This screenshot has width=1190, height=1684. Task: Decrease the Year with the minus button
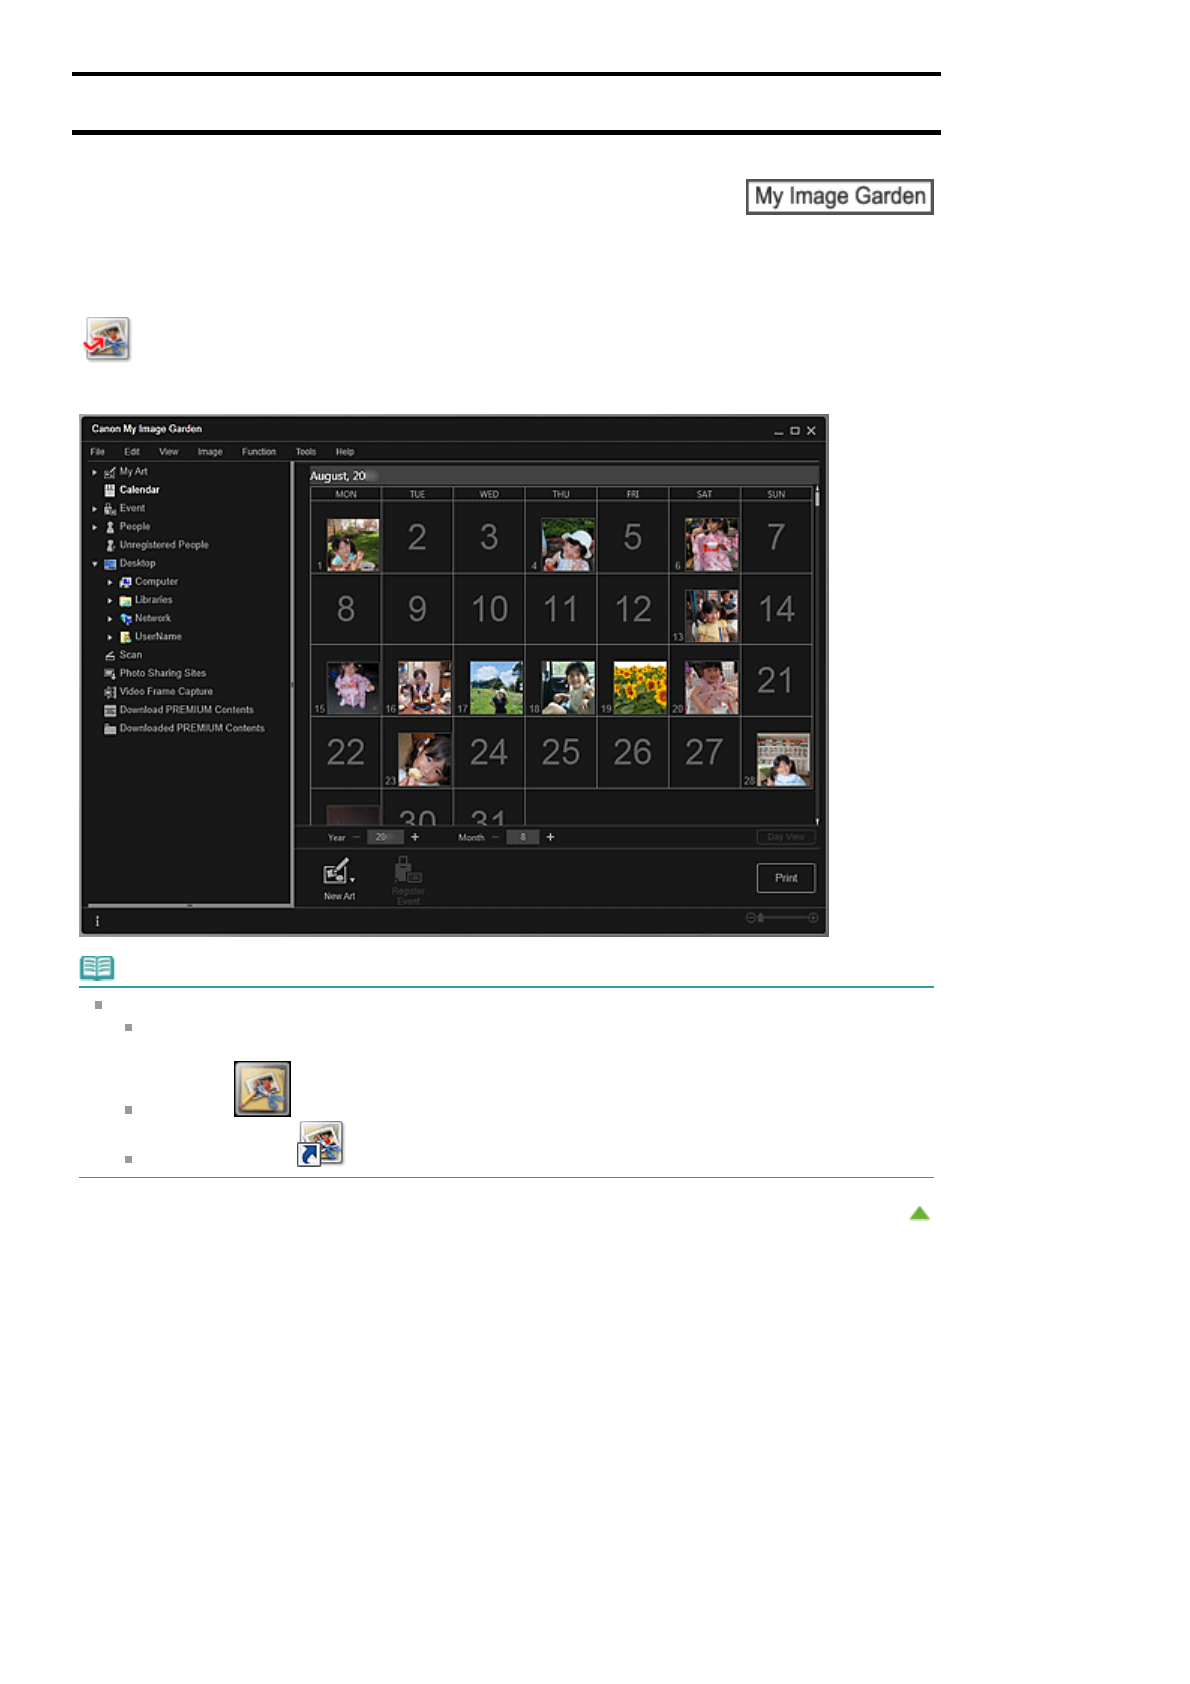coord(356,837)
